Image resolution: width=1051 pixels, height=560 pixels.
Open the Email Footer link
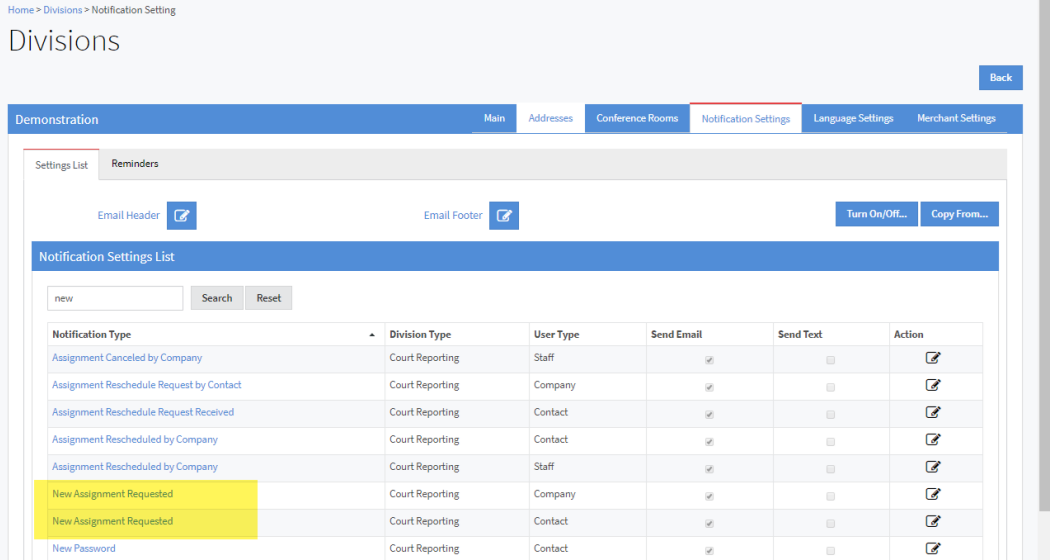coord(453,215)
